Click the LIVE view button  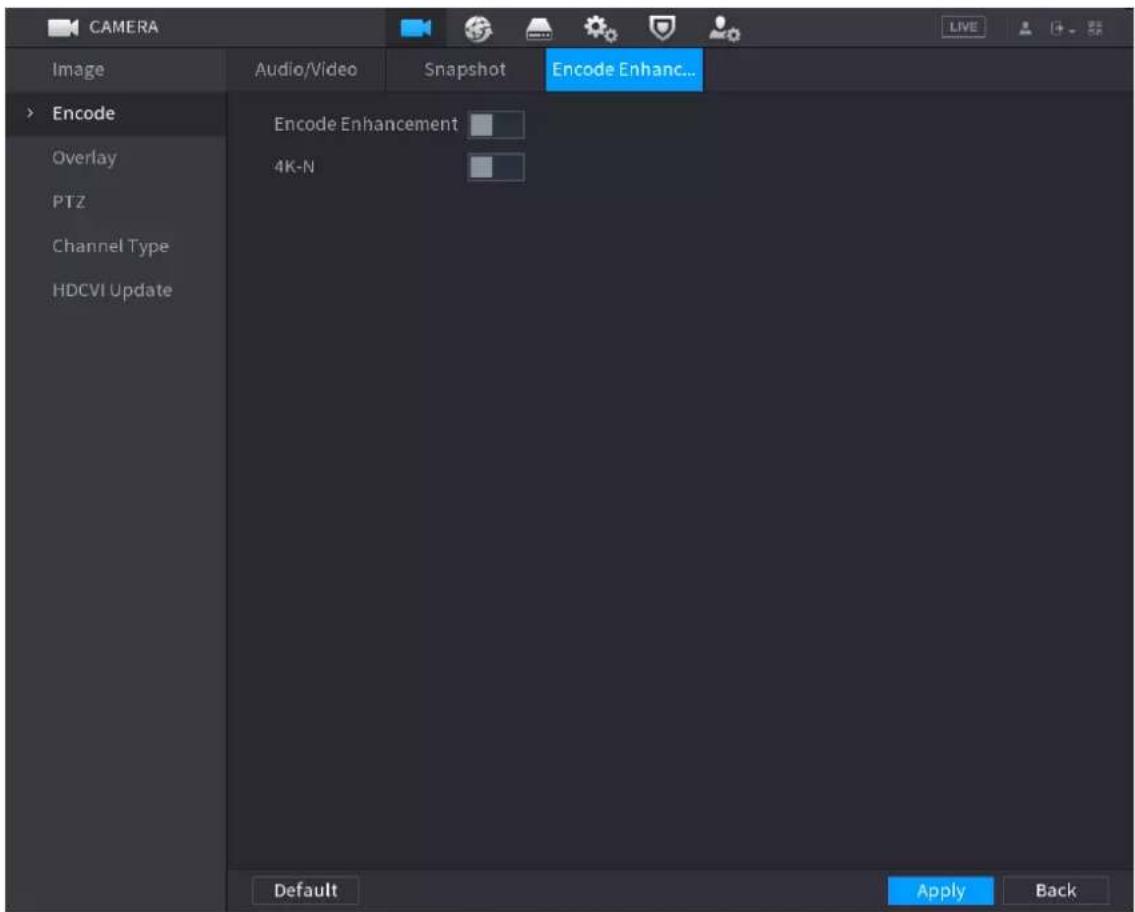tap(963, 28)
